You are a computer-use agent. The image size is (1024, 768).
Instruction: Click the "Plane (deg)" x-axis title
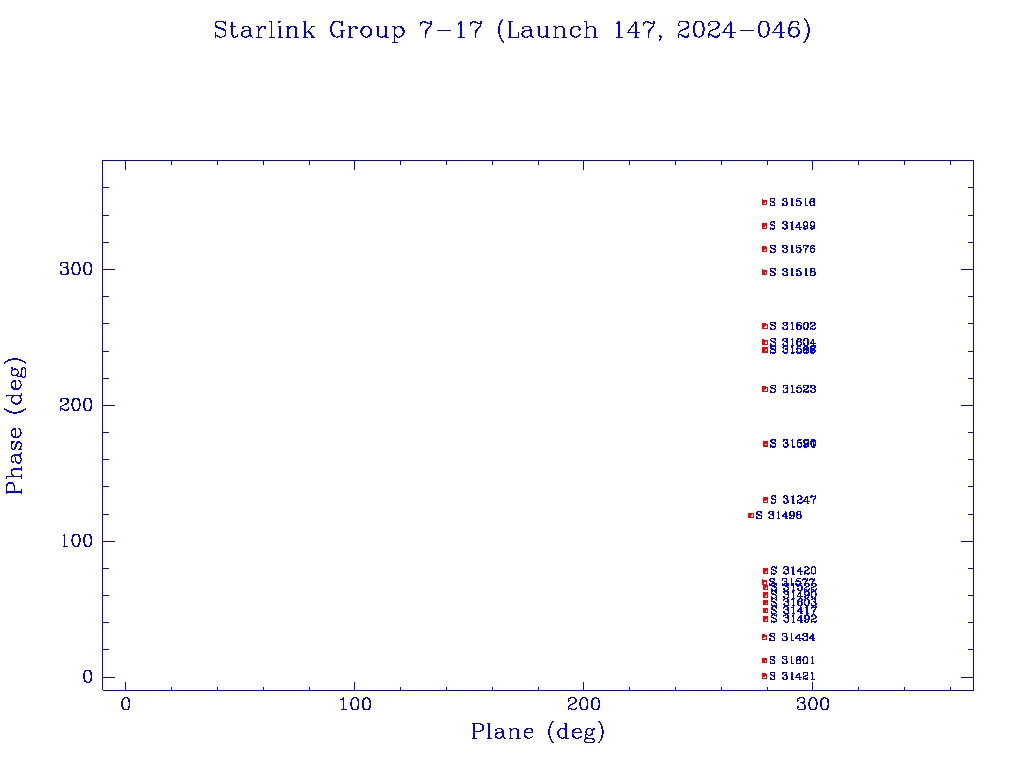pos(537,731)
